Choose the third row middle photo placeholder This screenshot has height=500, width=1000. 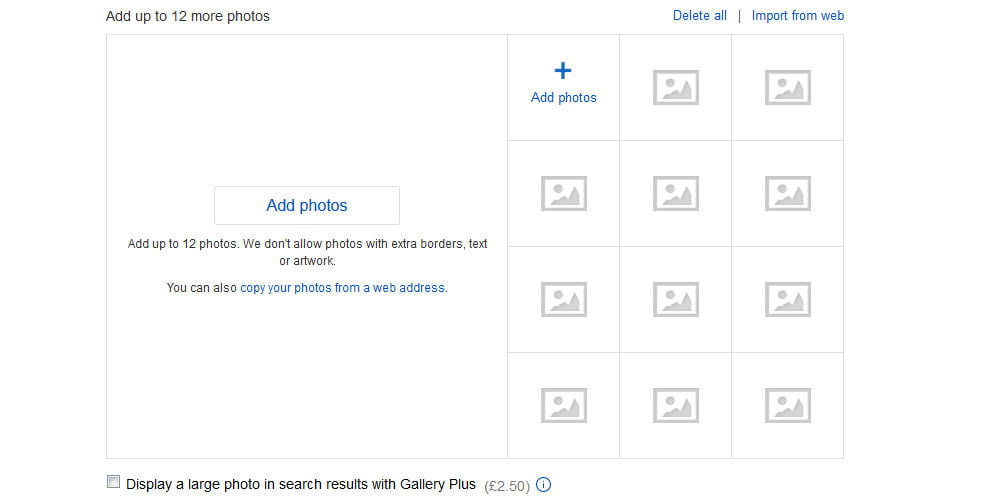[675, 299]
